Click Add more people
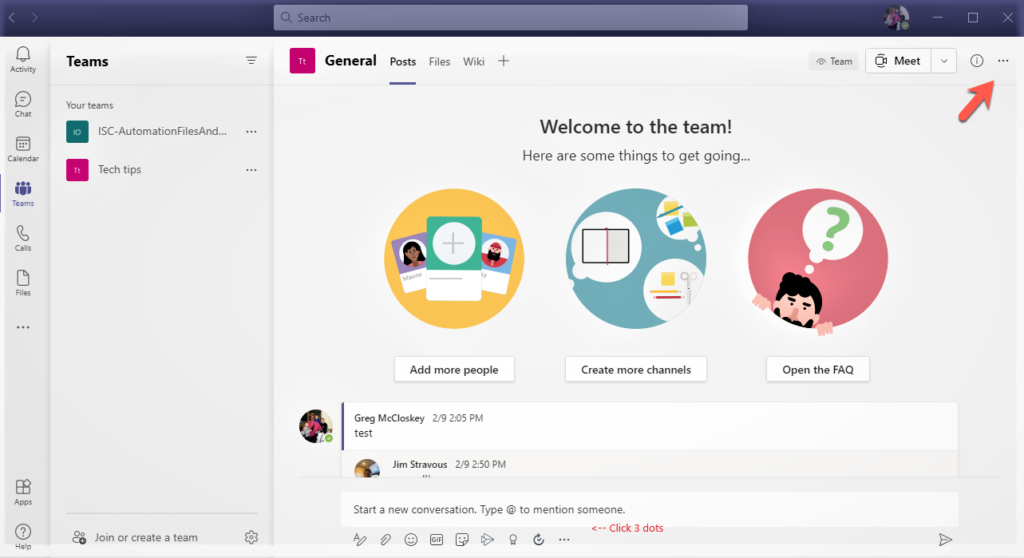This screenshot has width=1024, height=558. pos(454,370)
